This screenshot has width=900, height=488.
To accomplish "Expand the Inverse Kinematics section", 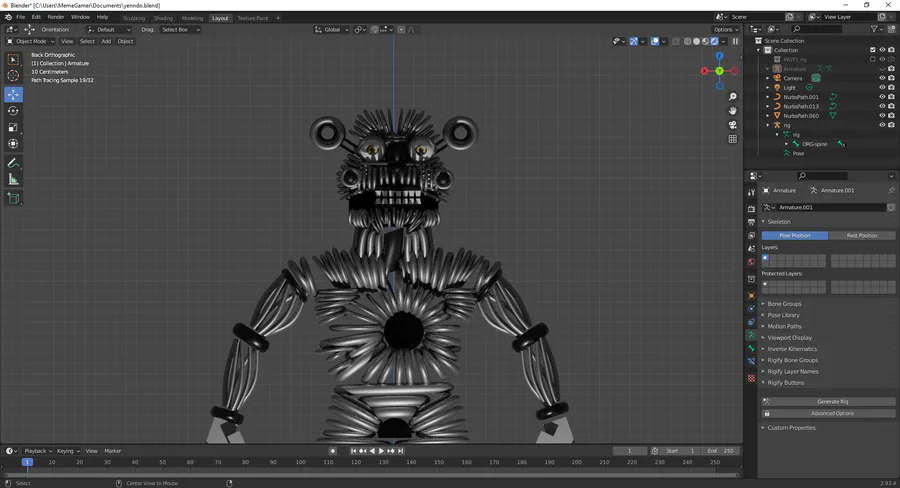I will [x=793, y=349].
